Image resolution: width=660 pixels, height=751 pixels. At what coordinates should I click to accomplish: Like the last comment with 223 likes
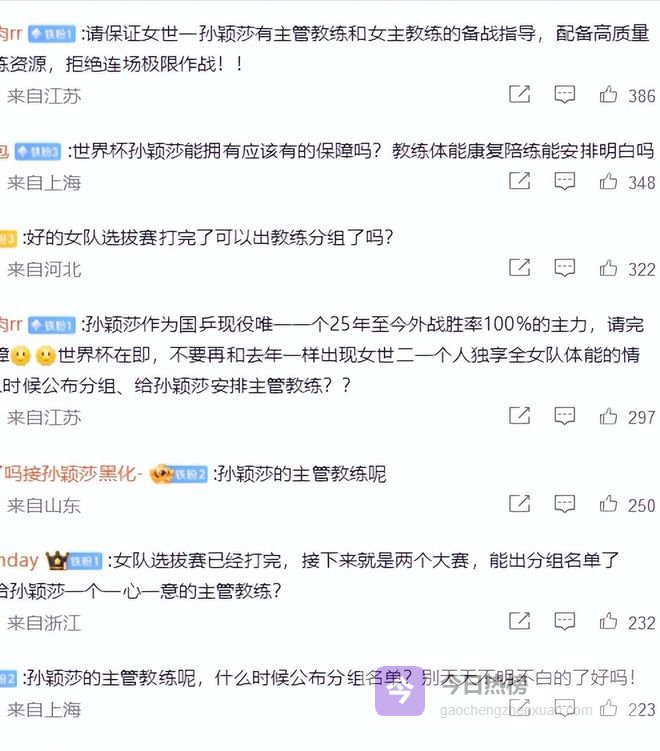[x=608, y=708]
